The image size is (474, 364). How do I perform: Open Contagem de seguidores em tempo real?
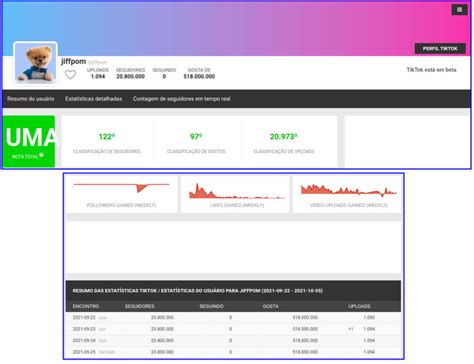click(182, 99)
